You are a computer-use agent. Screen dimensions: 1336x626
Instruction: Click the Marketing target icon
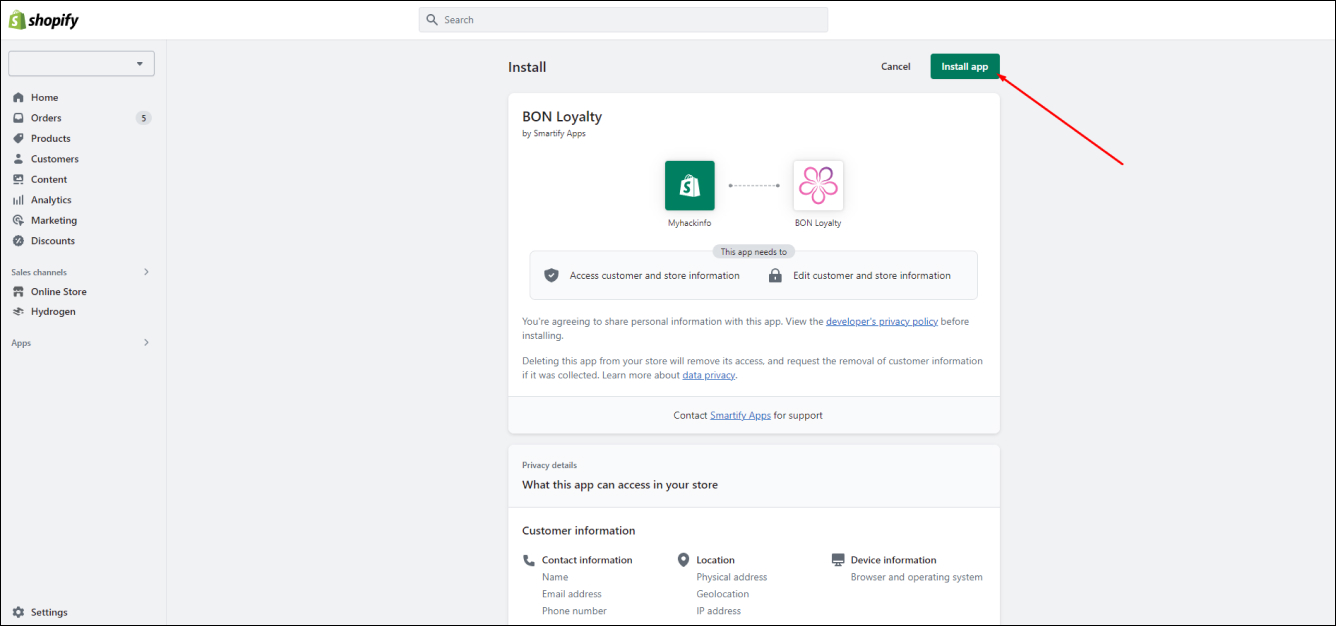(x=18, y=221)
